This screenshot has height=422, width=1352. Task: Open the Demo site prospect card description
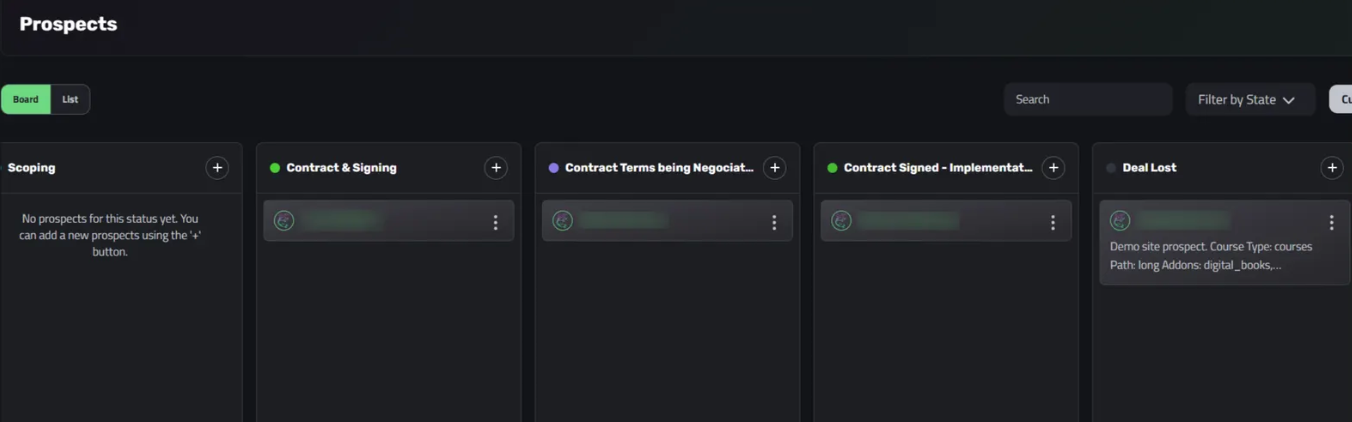coord(1211,256)
